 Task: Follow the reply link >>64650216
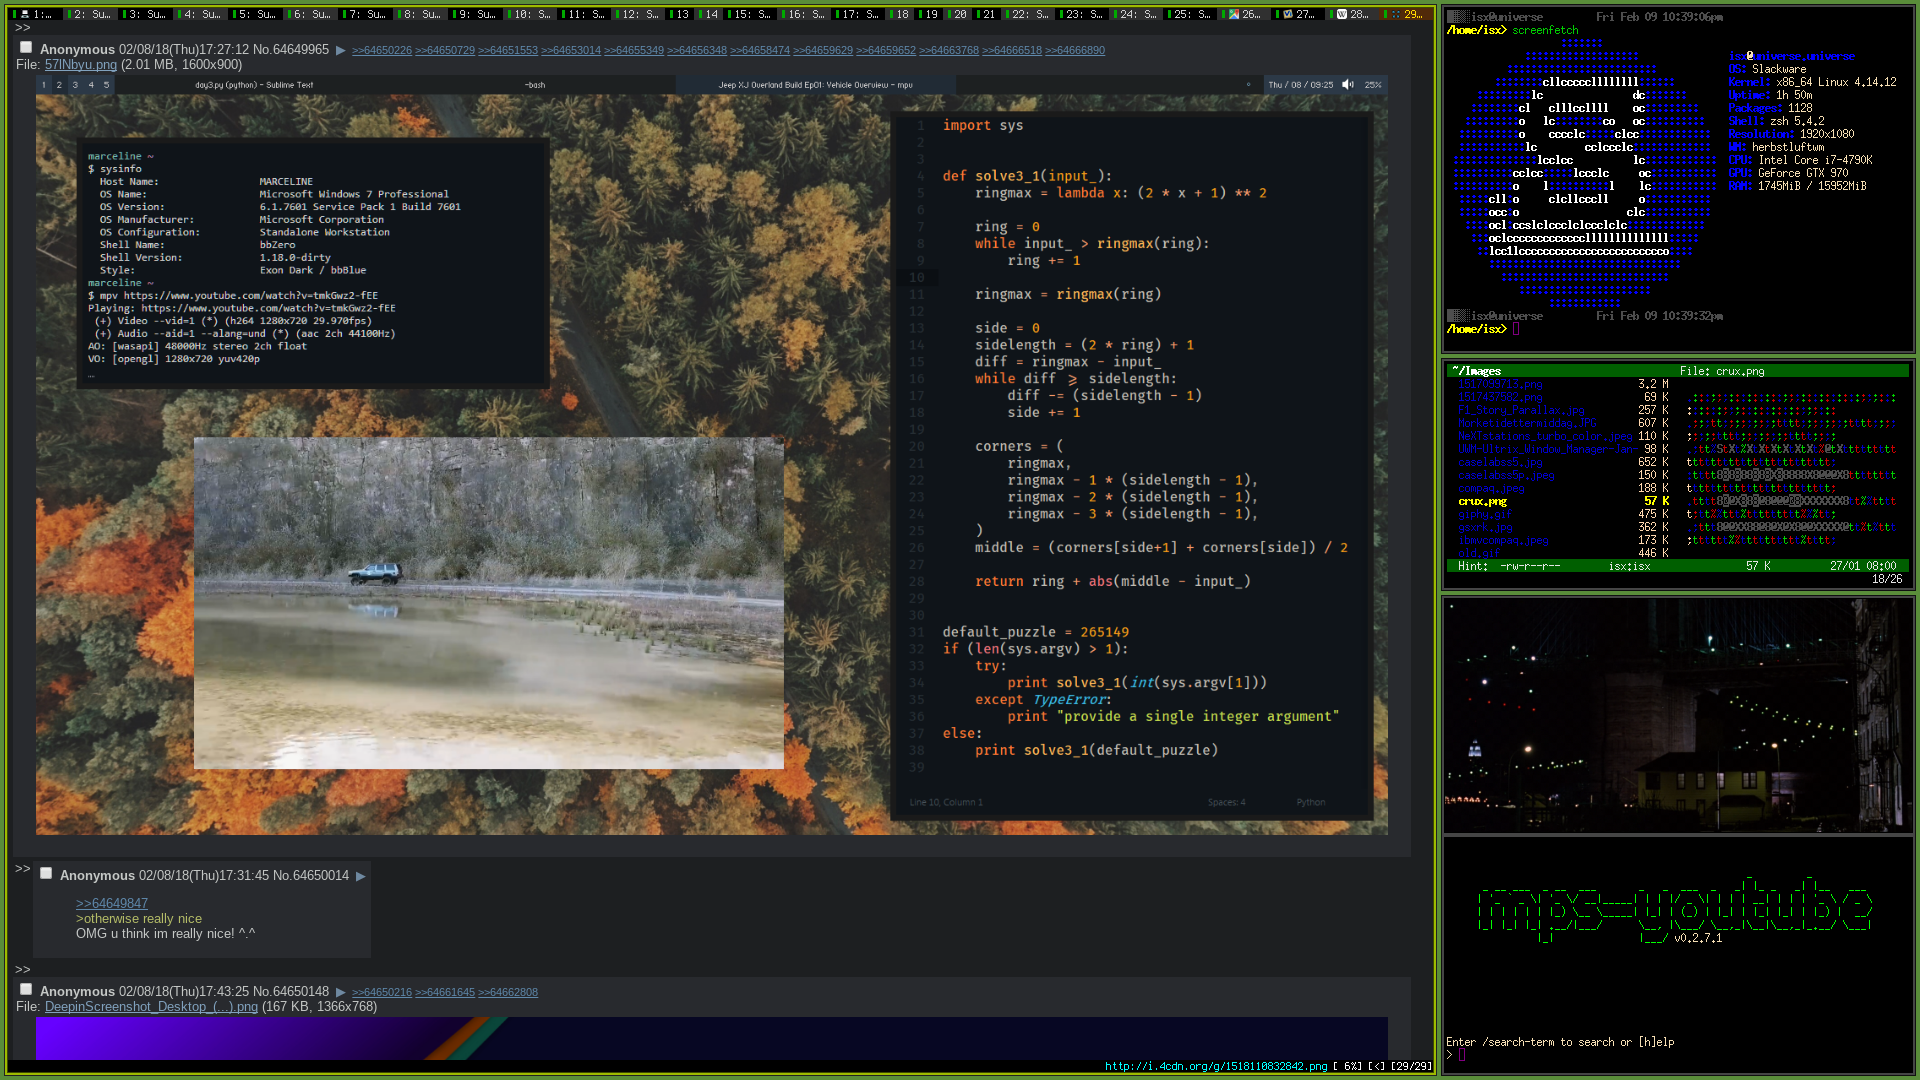click(382, 992)
